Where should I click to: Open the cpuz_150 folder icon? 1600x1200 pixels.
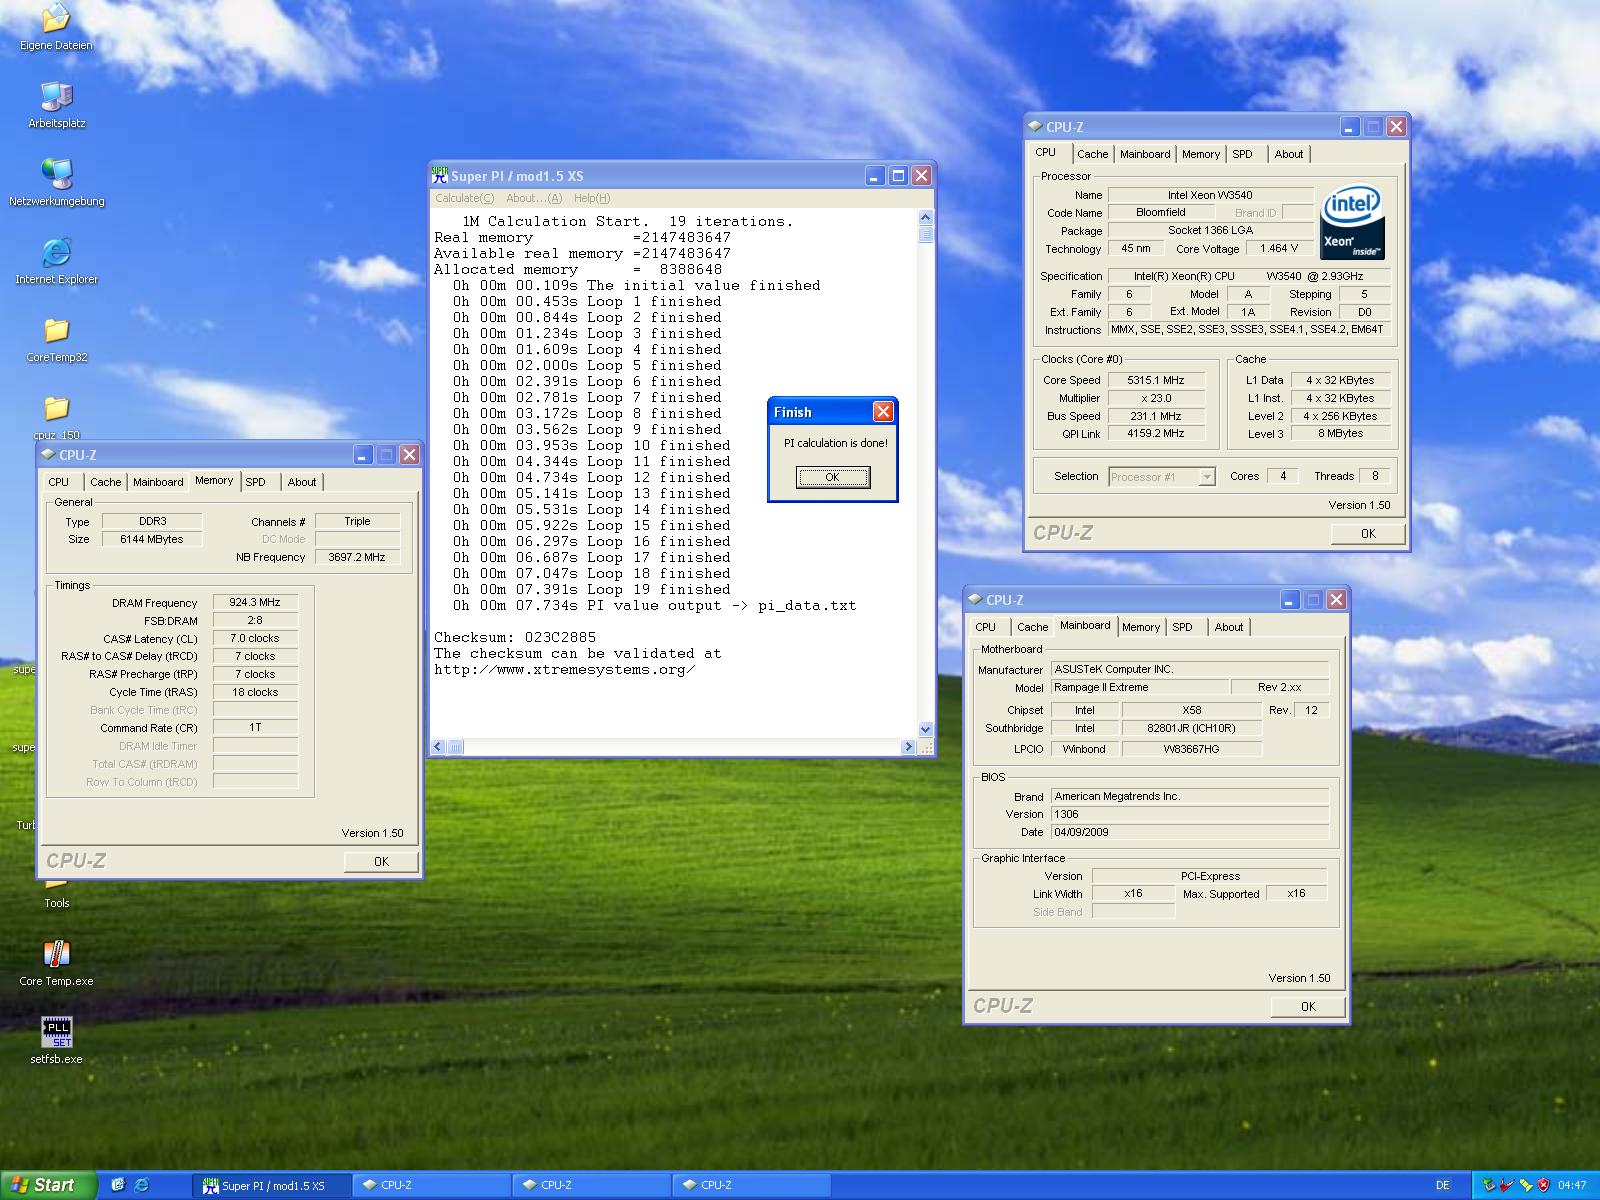tap(56, 409)
